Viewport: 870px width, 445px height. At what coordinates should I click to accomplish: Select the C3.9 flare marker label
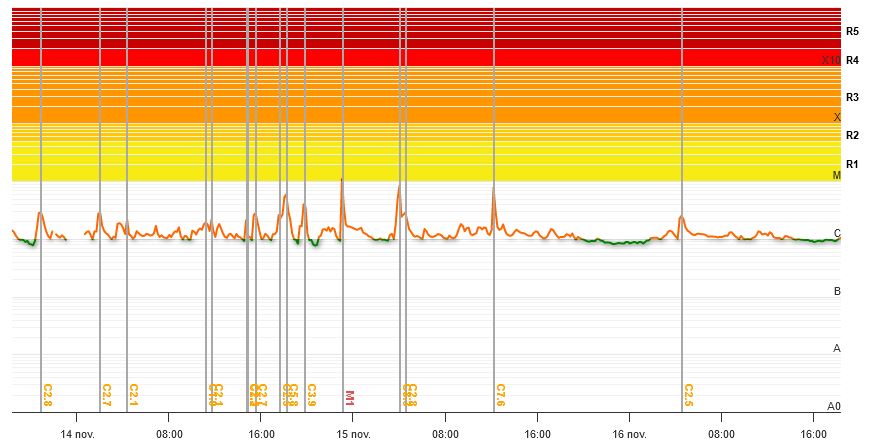pyautogui.click(x=311, y=396)
